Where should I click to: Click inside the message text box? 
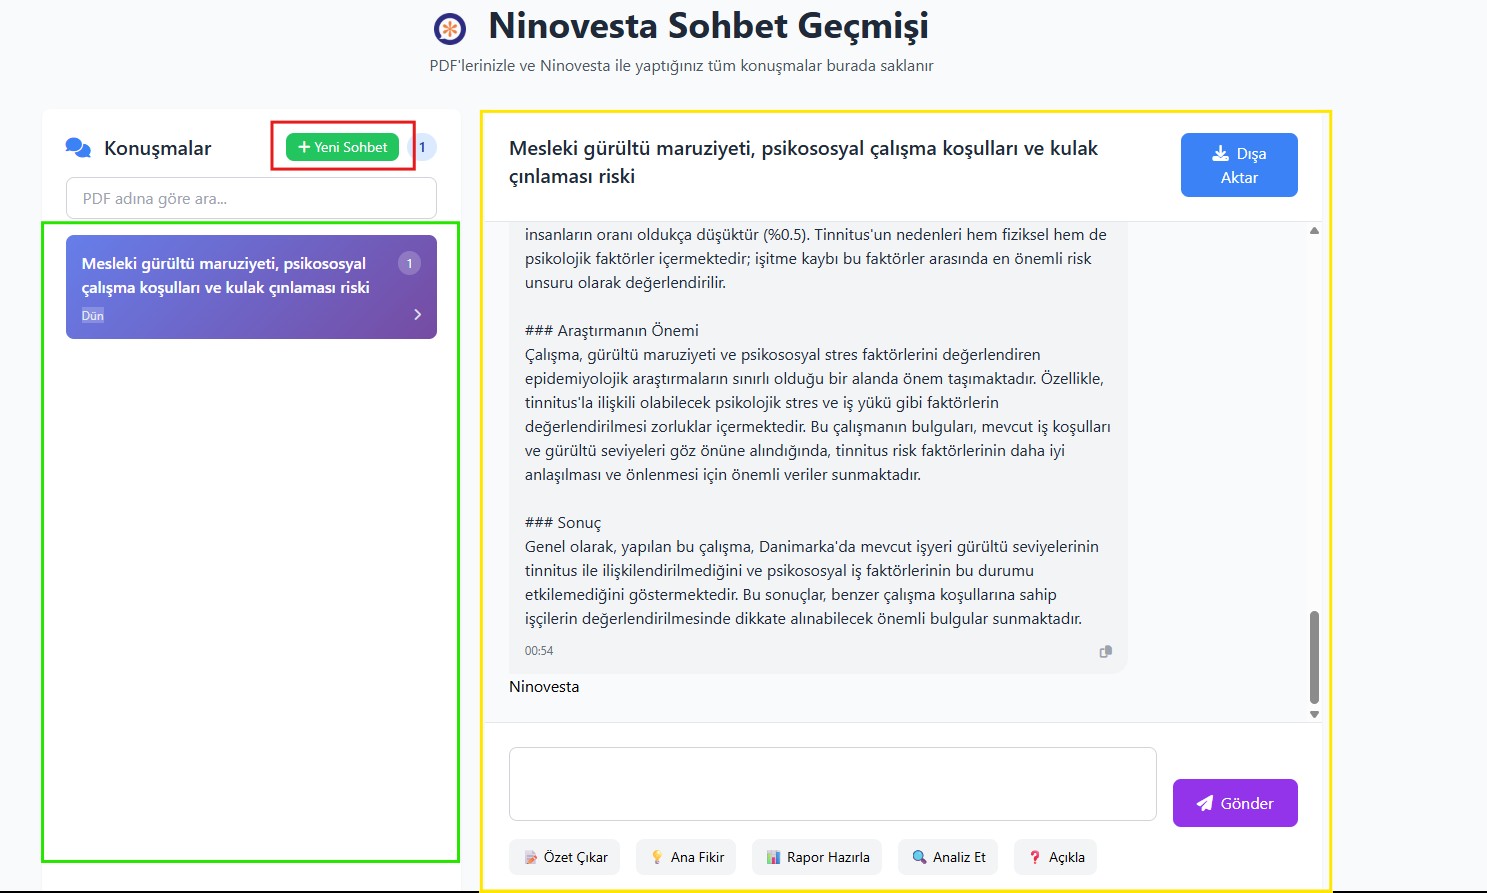click(x=832, y=784)
